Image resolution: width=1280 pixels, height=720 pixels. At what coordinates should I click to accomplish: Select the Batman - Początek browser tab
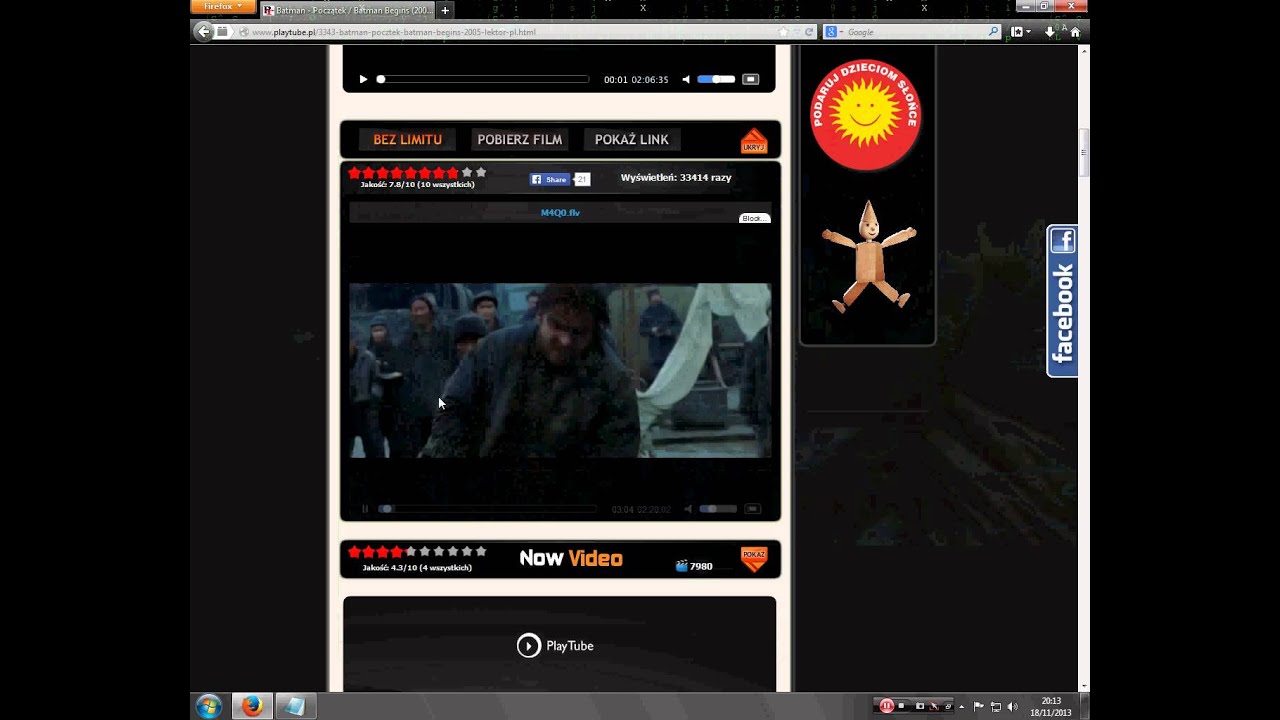pos(348,10)
